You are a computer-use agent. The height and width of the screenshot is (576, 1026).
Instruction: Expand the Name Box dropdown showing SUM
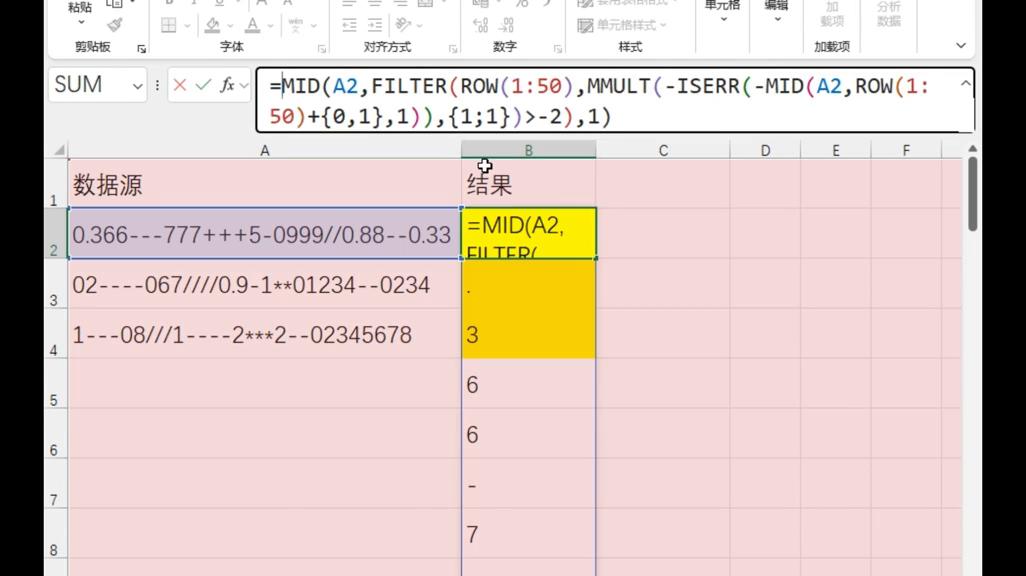click(x=137, y=86)
